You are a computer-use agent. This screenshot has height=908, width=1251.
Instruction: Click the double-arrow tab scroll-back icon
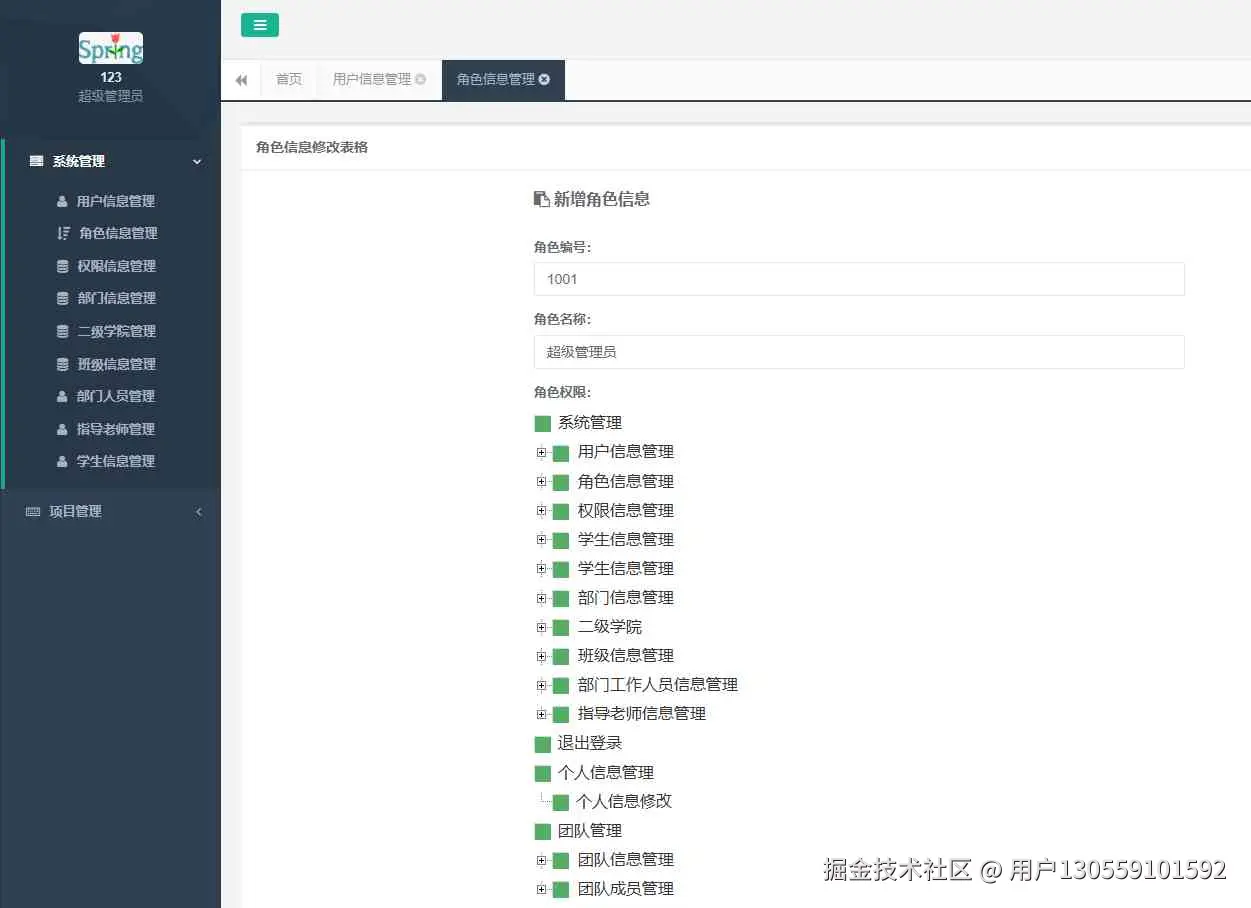coord(241,80)
